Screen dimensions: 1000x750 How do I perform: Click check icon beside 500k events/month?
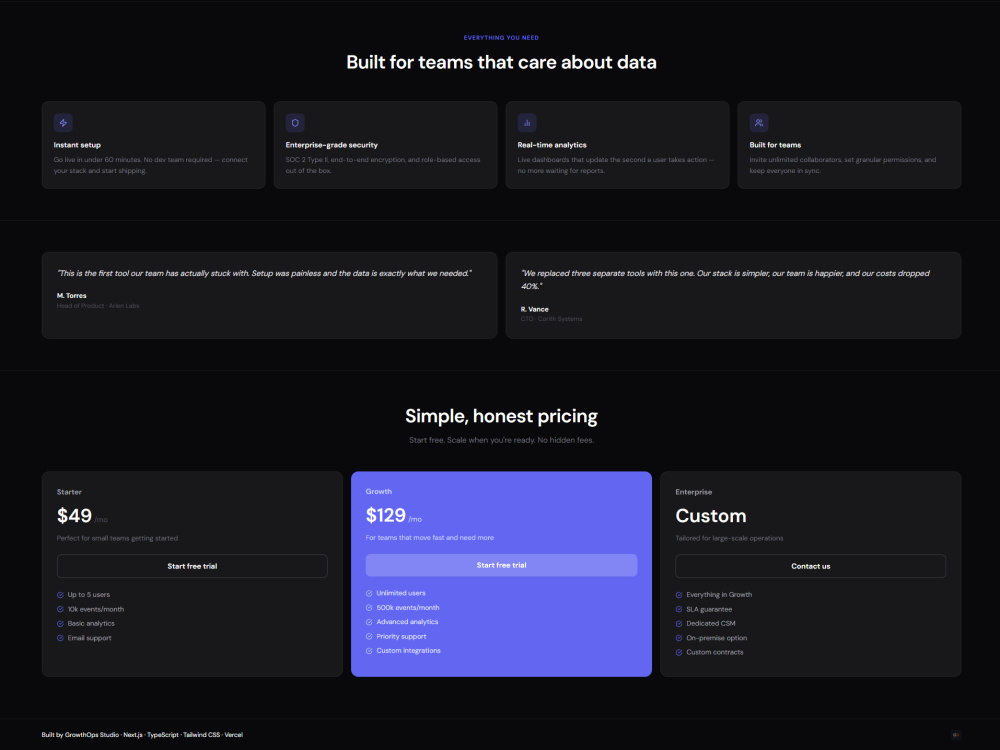369,608
